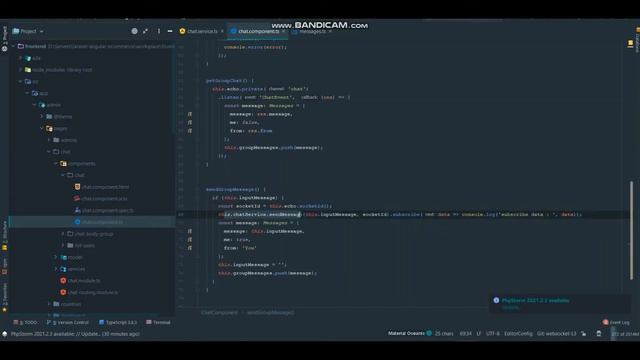This screenshot has height=360, width=640.
Task: Click gutter marker beside message: this.inputMessage
Action: (190, 231)
